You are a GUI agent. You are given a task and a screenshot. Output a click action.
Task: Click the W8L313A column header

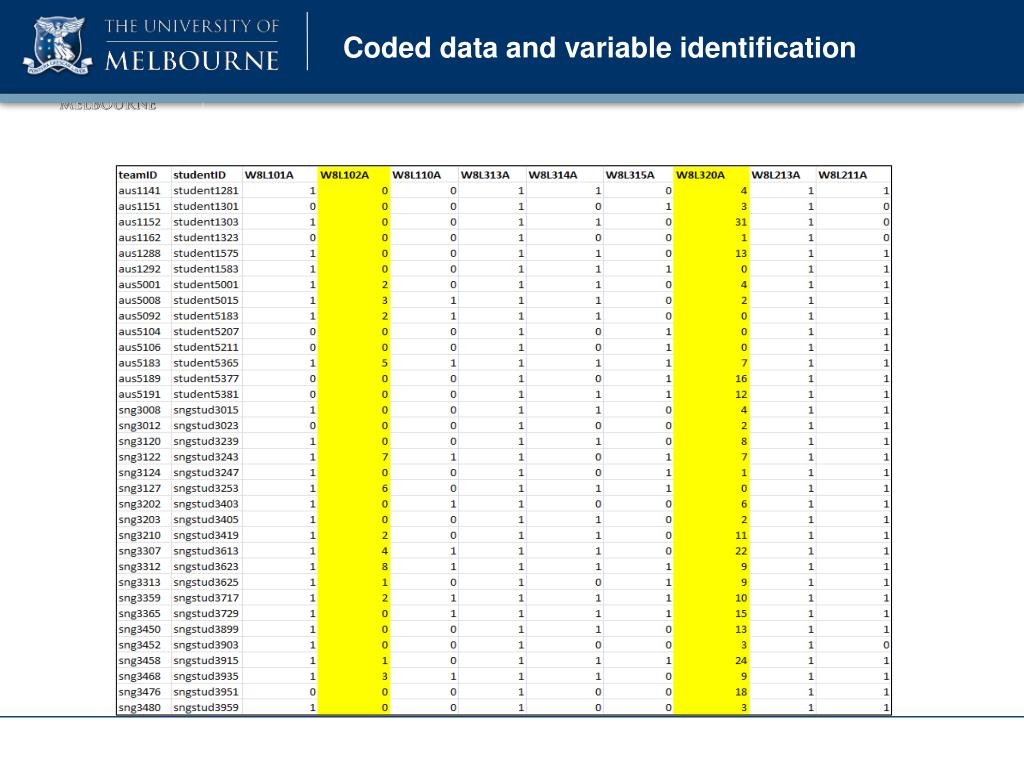(x=485, y=175)
